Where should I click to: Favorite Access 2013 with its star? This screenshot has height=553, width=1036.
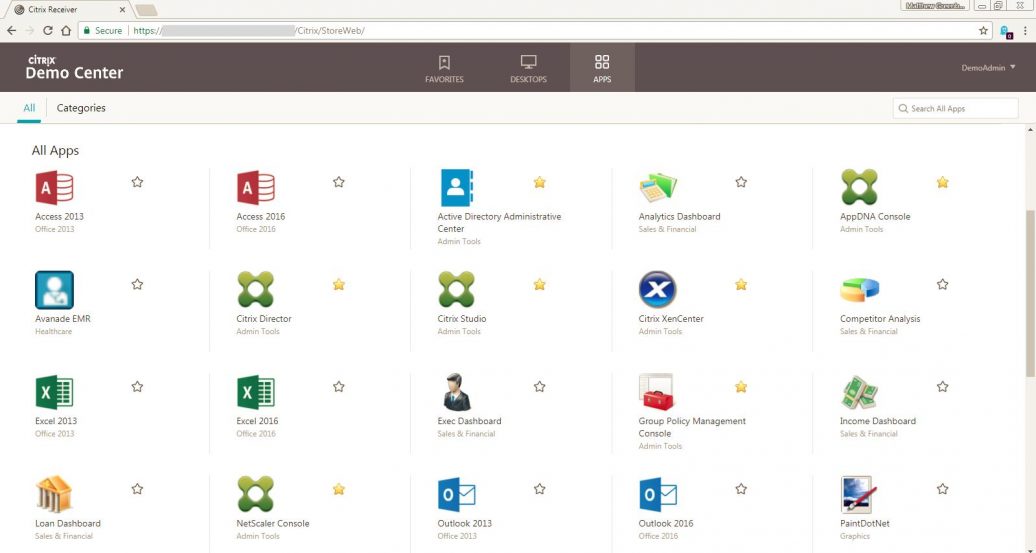(137, 182)
